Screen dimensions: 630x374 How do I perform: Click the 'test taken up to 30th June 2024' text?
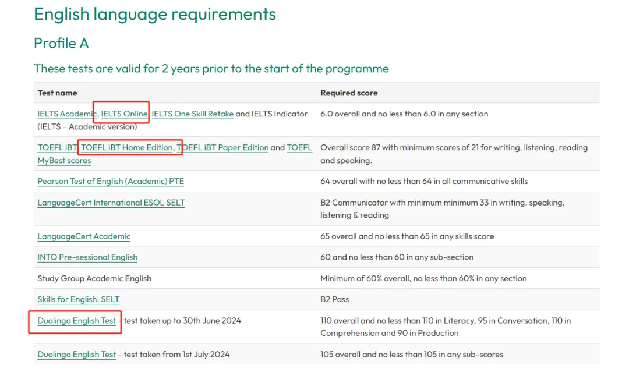[x=182, y=321]
